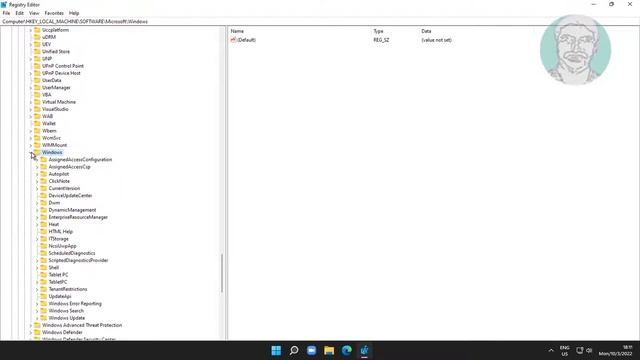Select the DynamicManagement key label
The height and width of the screenshot is (360, 640).
pos(72,210)
